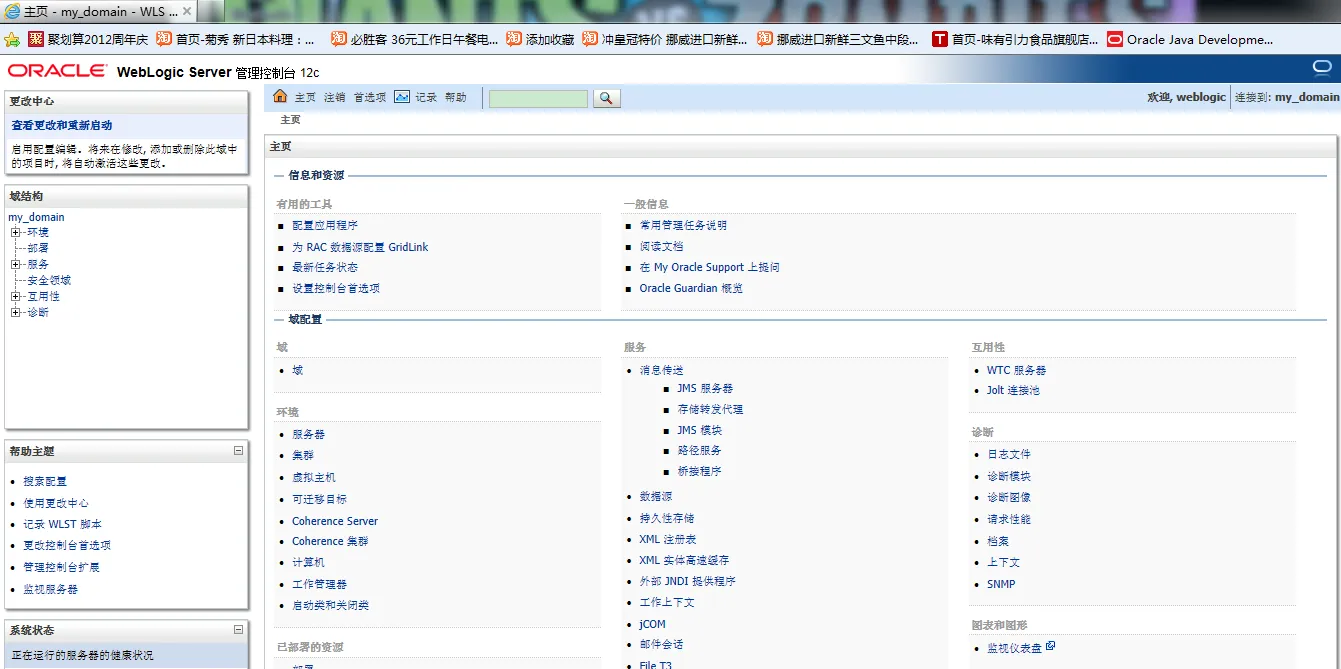Collapse the 系统状态 panel
1341x669 pixels.
pos(238,630)
